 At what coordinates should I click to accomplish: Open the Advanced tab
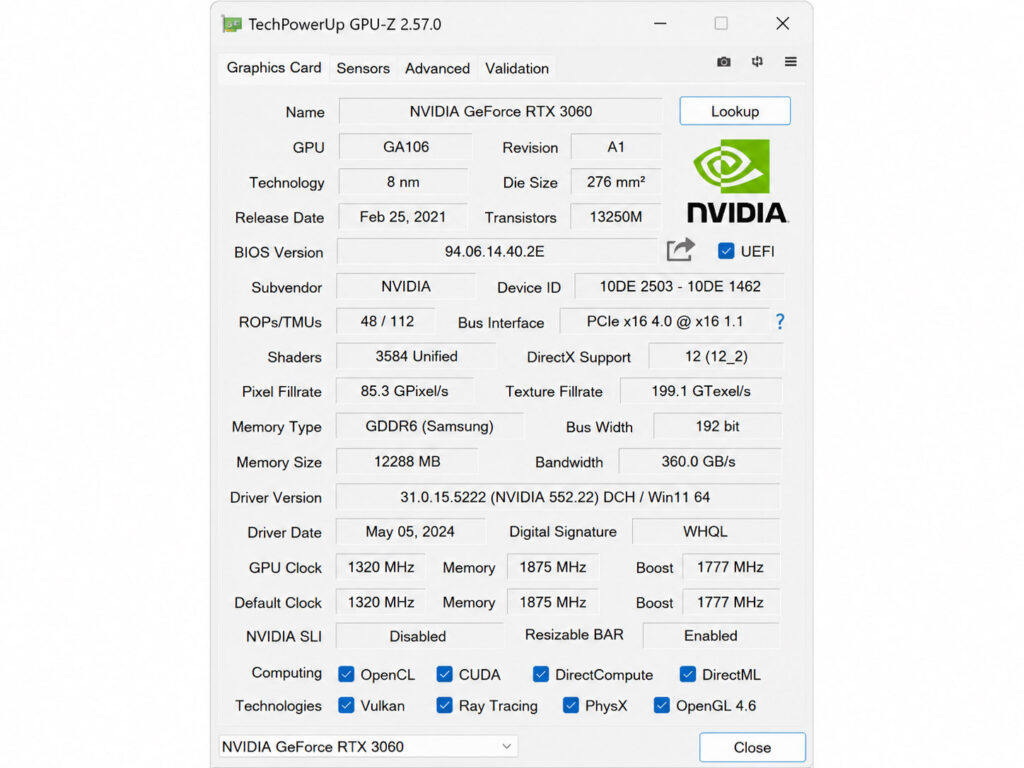coord(437,68)
